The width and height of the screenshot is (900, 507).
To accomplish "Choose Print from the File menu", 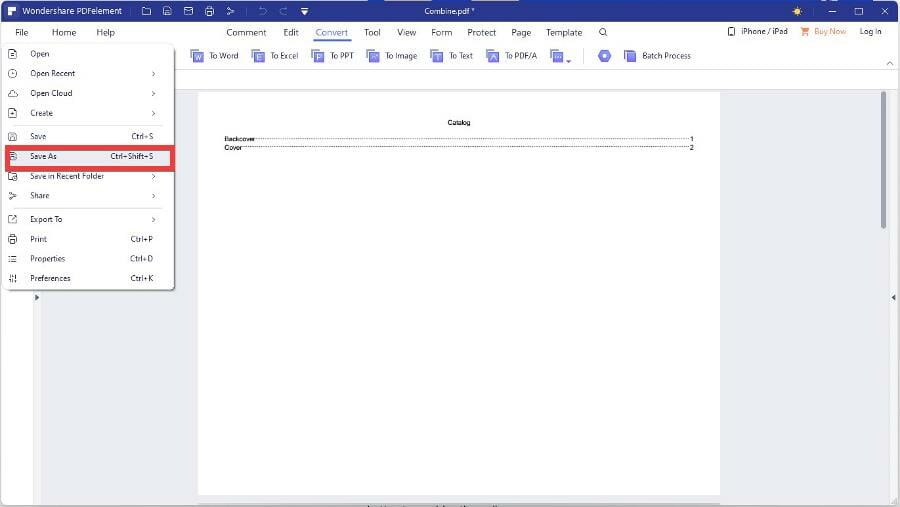I will point(88,239).
